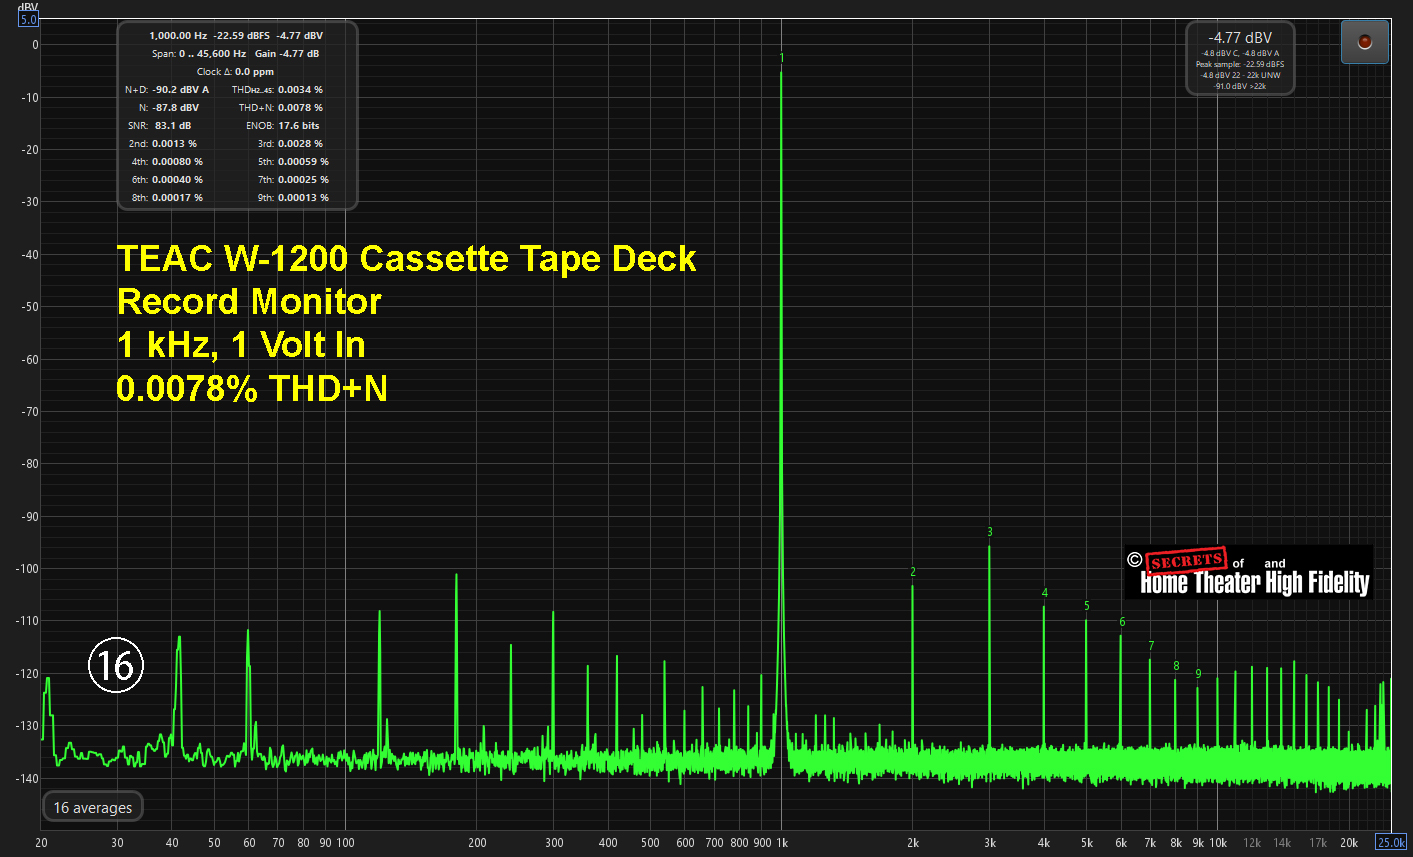Click the -4.8 dBV 22 - 22k UNW line

coord(1240,75)
